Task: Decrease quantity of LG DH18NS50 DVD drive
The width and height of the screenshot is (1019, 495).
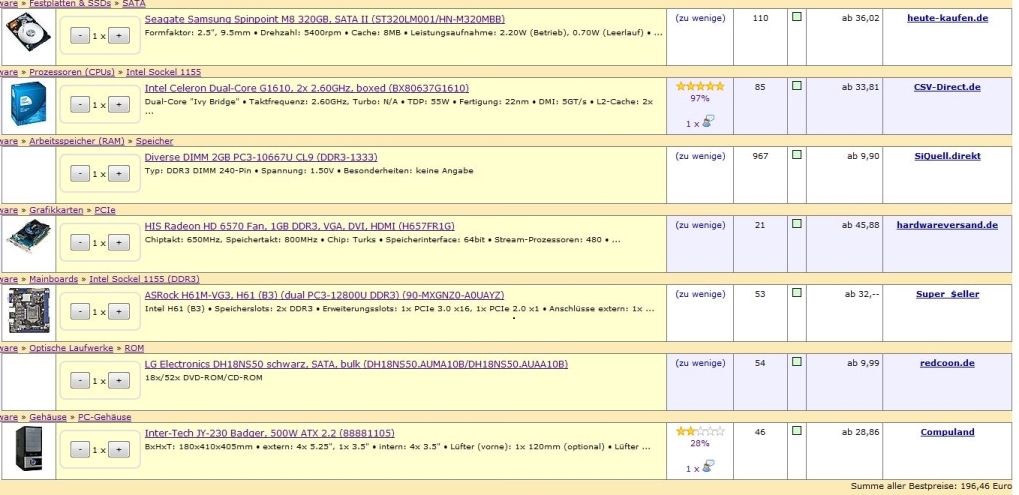Action: (80, 381)
